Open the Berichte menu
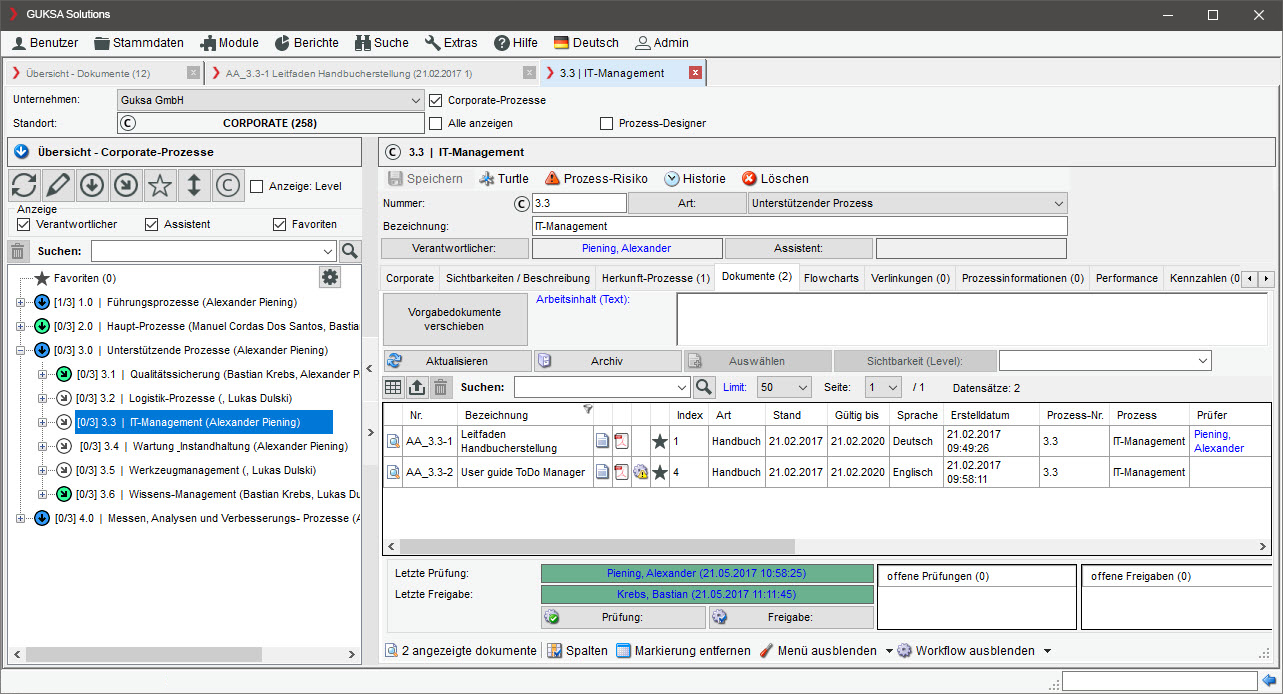1283x694 pixels. coord(306,43)
